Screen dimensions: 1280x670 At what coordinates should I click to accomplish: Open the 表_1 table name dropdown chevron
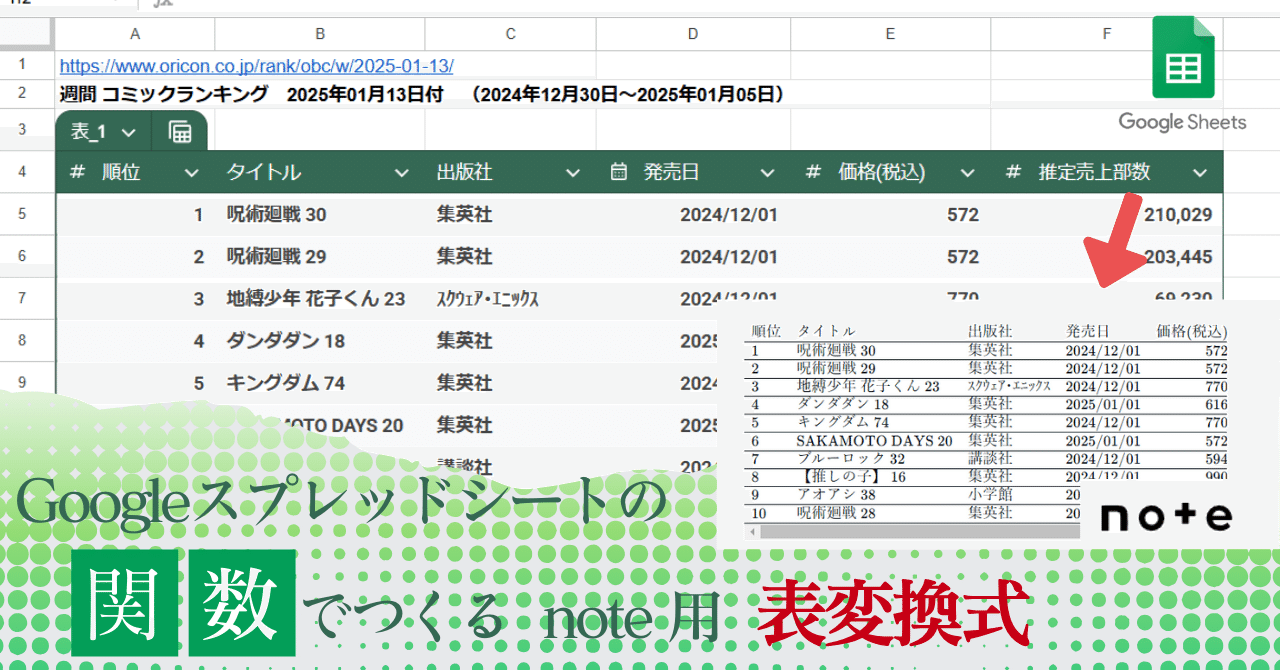click(128, 132)
